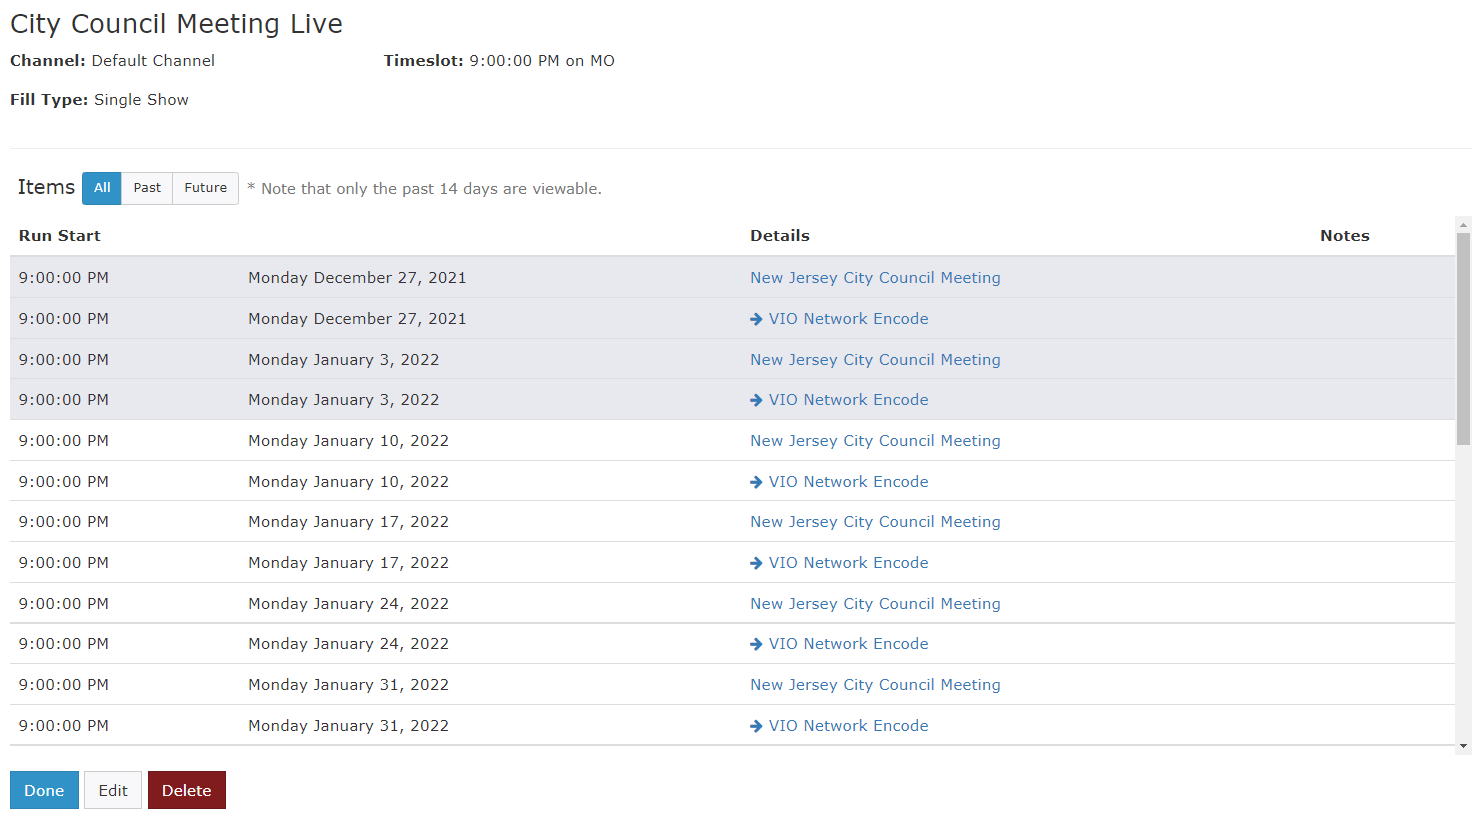Click the scrollbar up arrow
Screen dimensions: 1476x824
(1463, 225)
